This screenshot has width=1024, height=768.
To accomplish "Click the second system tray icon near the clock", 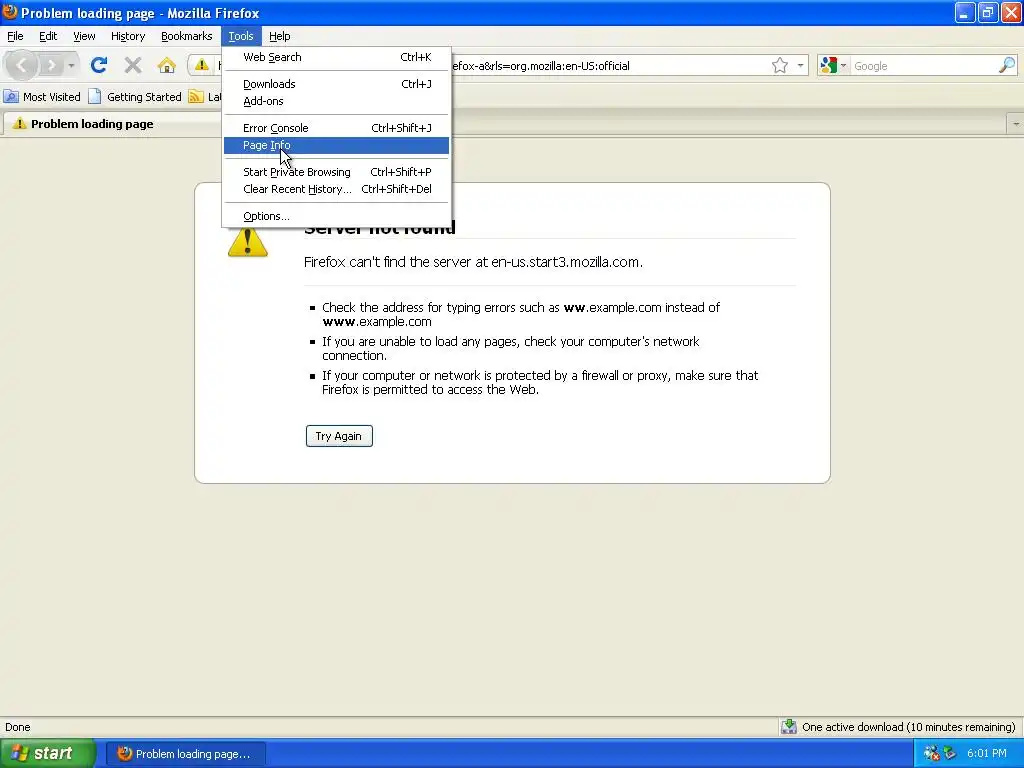I will point(950,754).
